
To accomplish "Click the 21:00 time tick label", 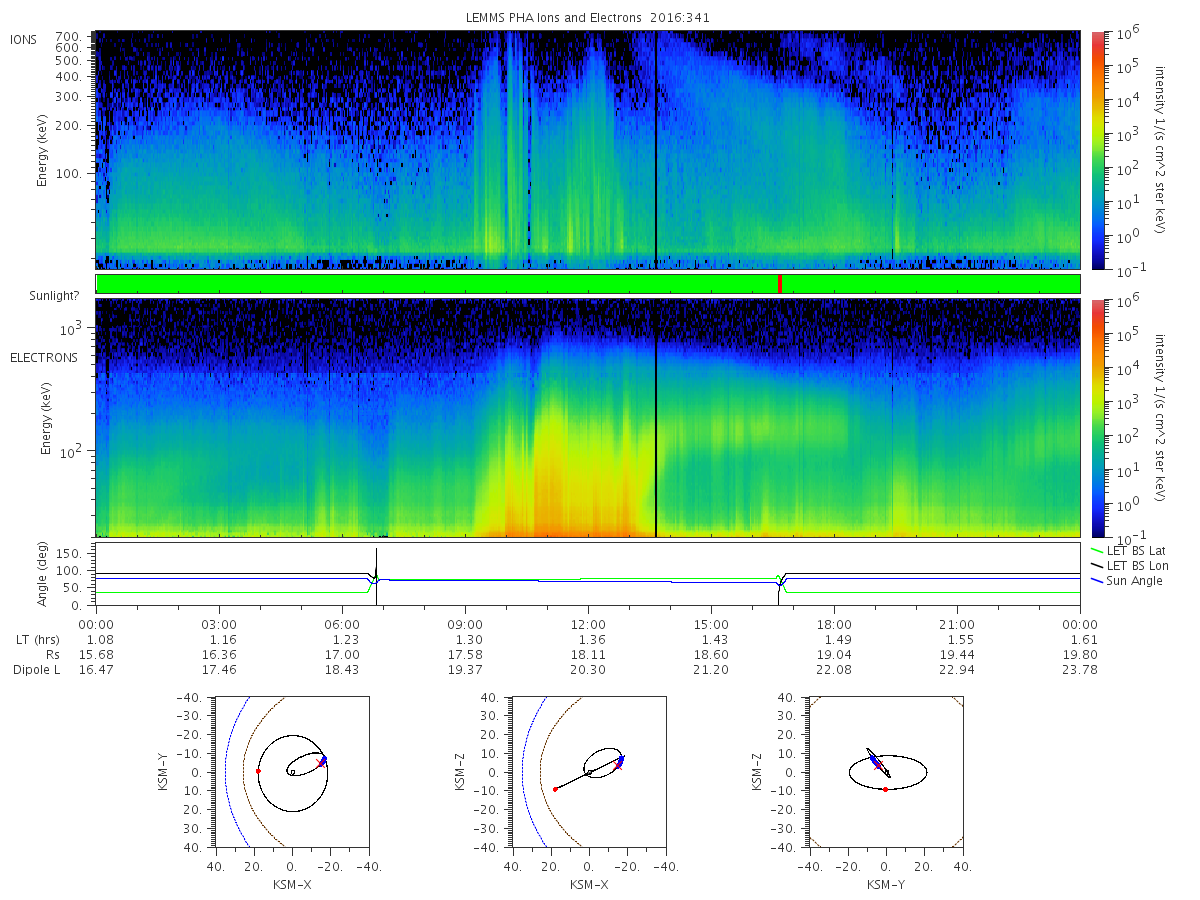I will click(957, 625).
